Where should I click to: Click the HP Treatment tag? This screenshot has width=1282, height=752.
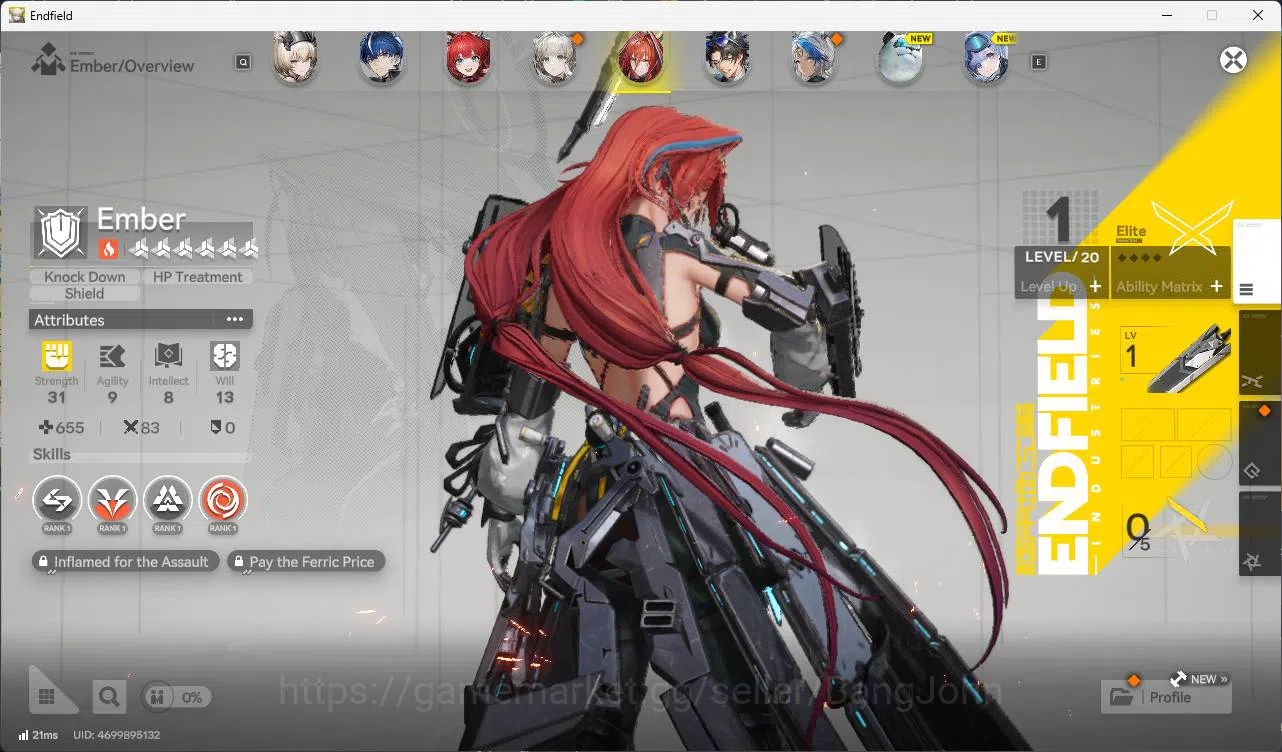click(198, 277)
